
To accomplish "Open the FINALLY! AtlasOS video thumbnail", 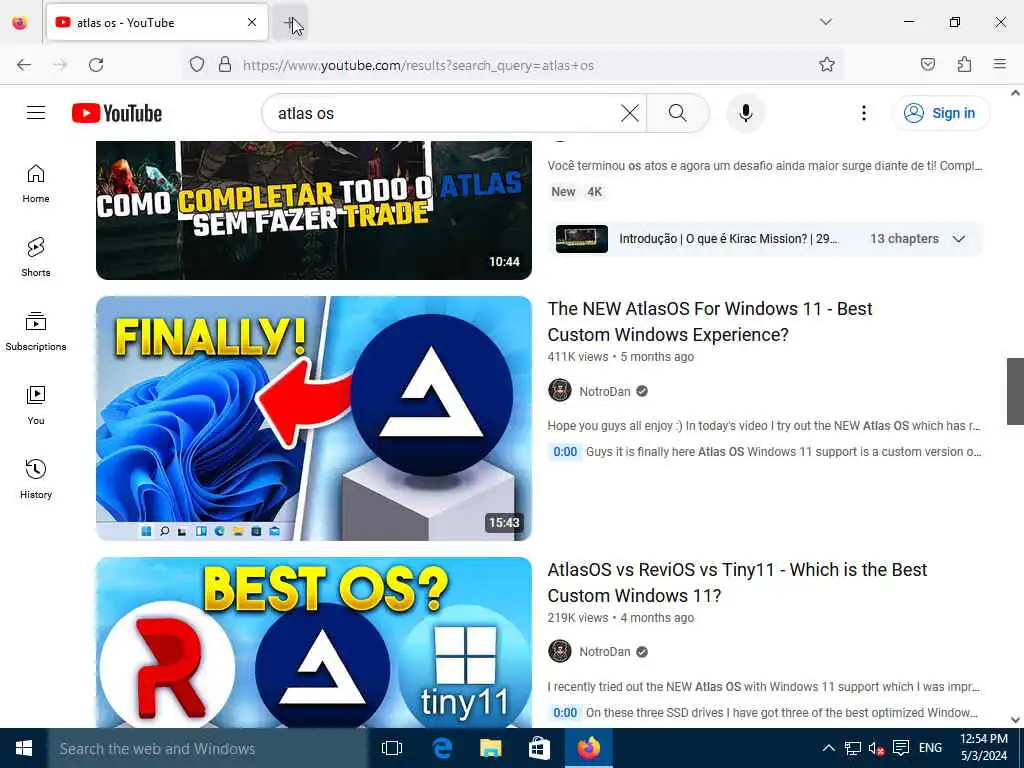I will click(x=313, y=418).
